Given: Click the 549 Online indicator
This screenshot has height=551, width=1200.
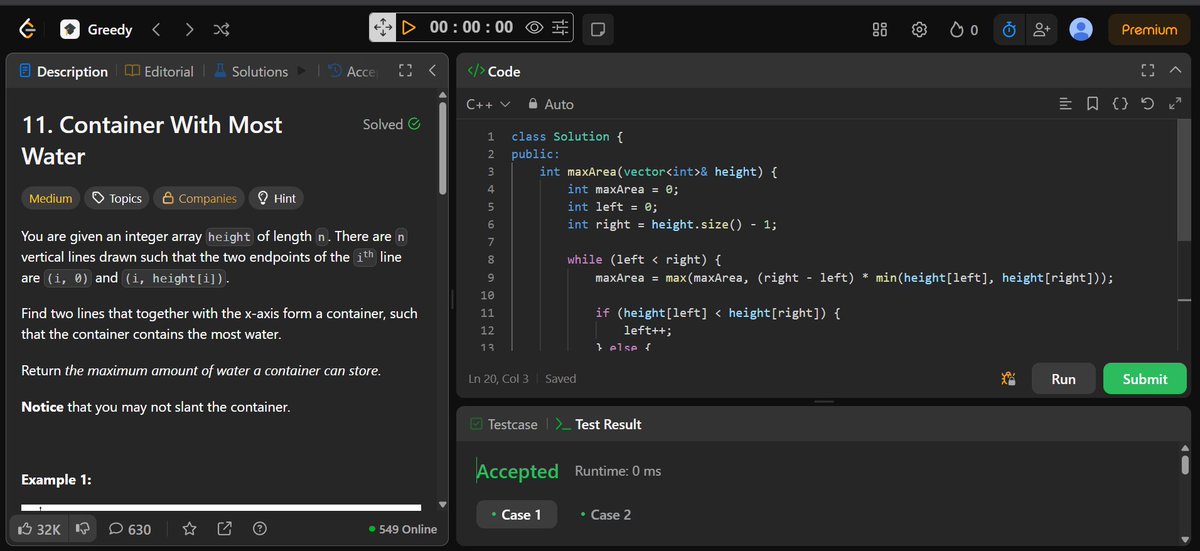Looking at the screenshot, I should tap(403, 529).
